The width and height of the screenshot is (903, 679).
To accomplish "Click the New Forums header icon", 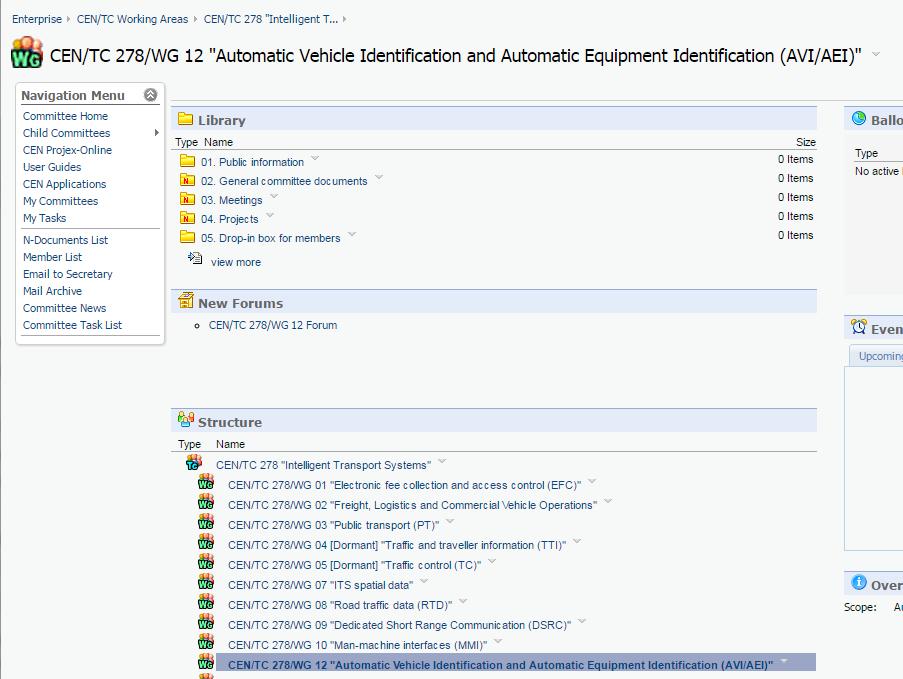I will [185, 300].
